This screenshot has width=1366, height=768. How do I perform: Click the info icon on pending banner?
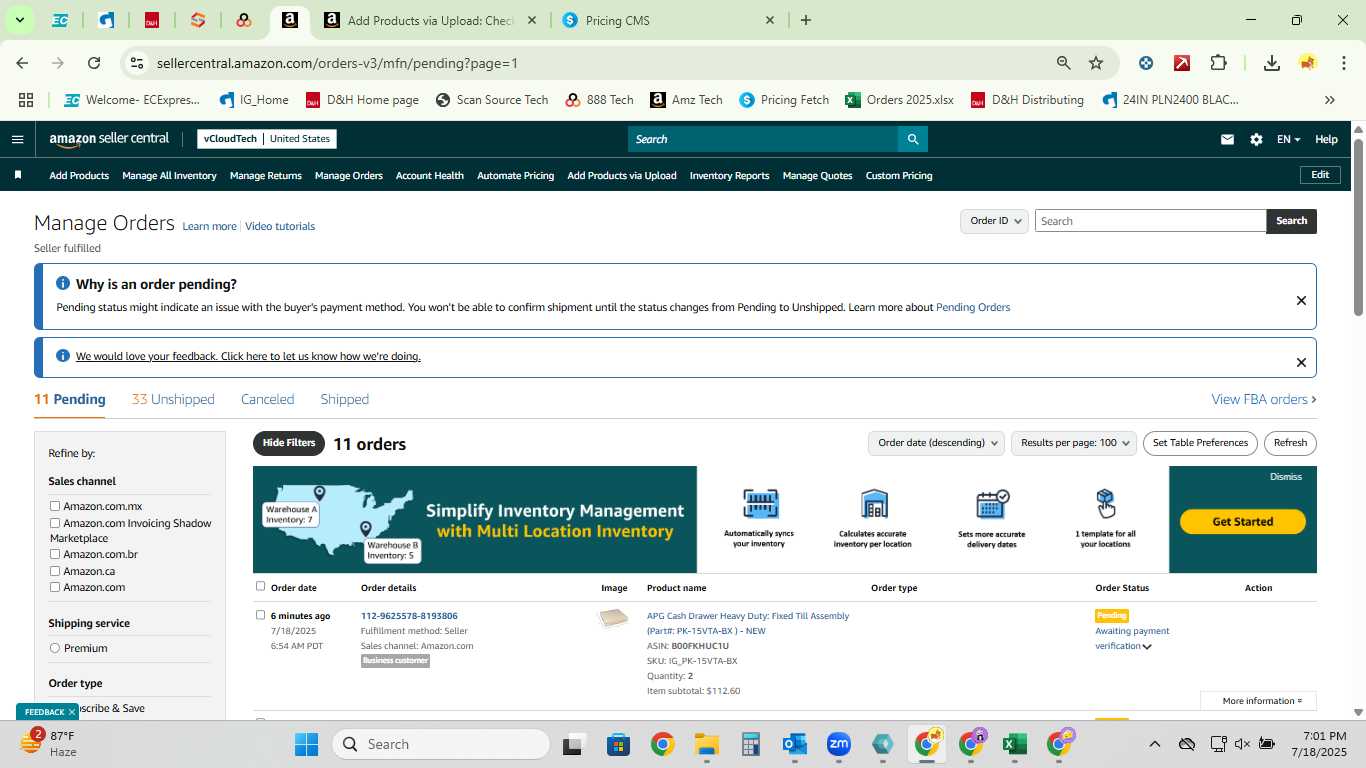click(x=63, y=284)
